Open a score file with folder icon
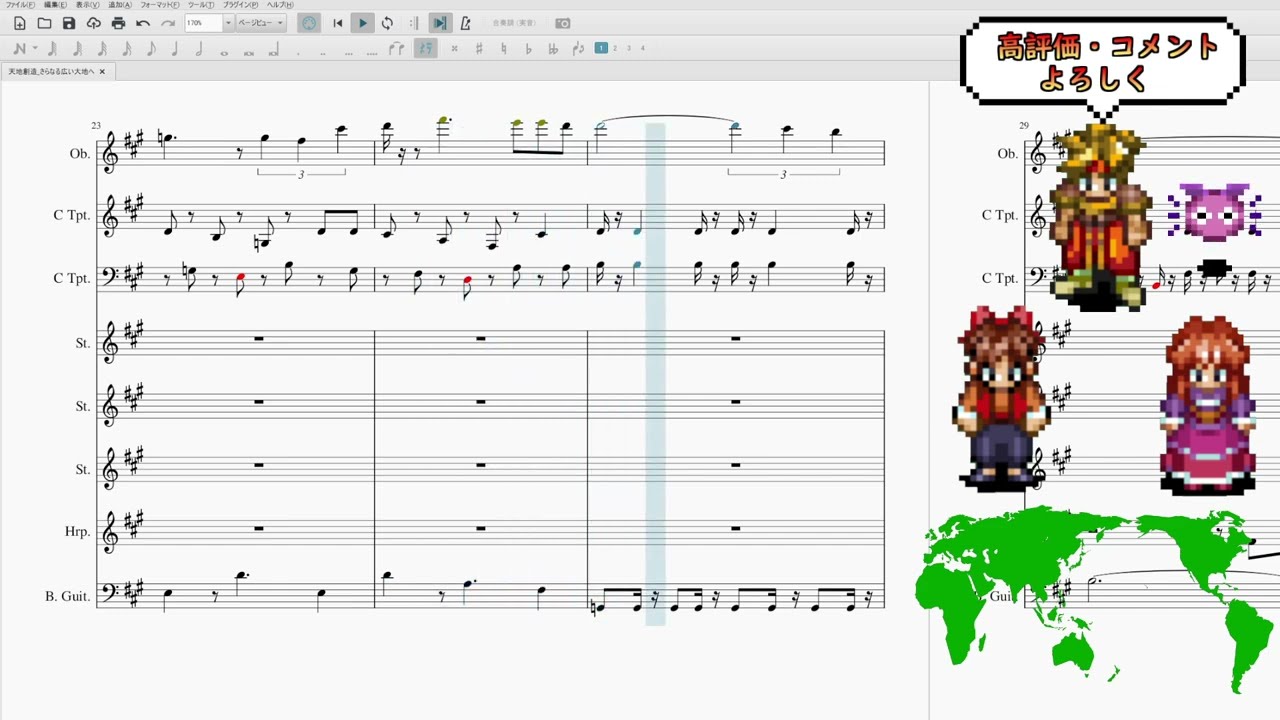The height and width of the screenshot is (720, 1280). [x=44, y=23]
